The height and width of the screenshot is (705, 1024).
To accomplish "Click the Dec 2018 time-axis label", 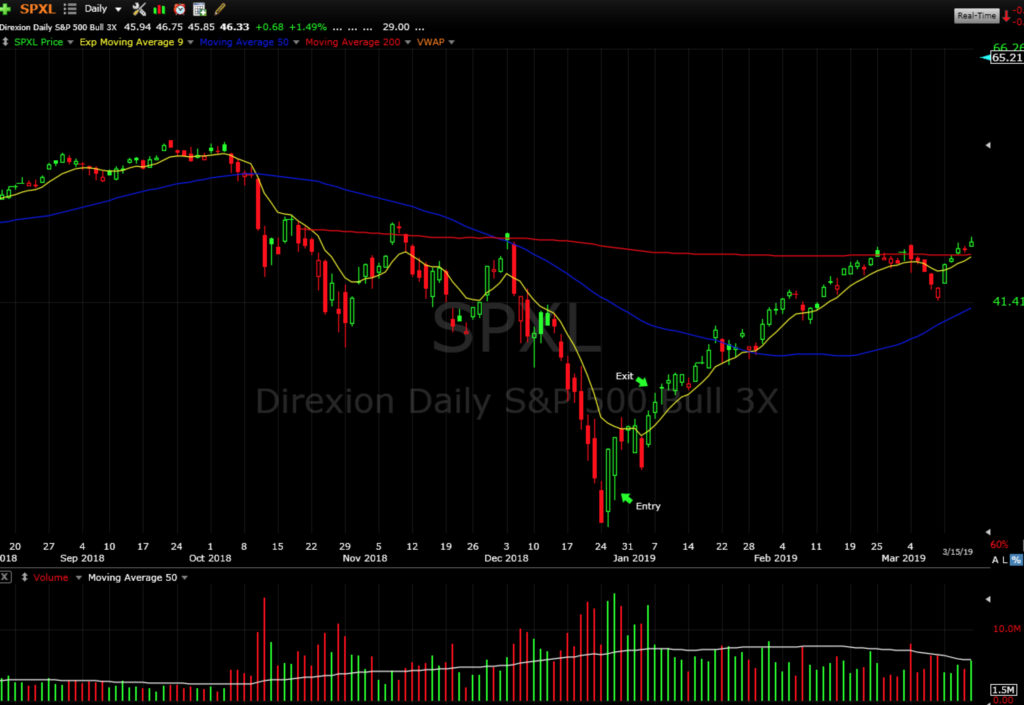I will 506,558.
